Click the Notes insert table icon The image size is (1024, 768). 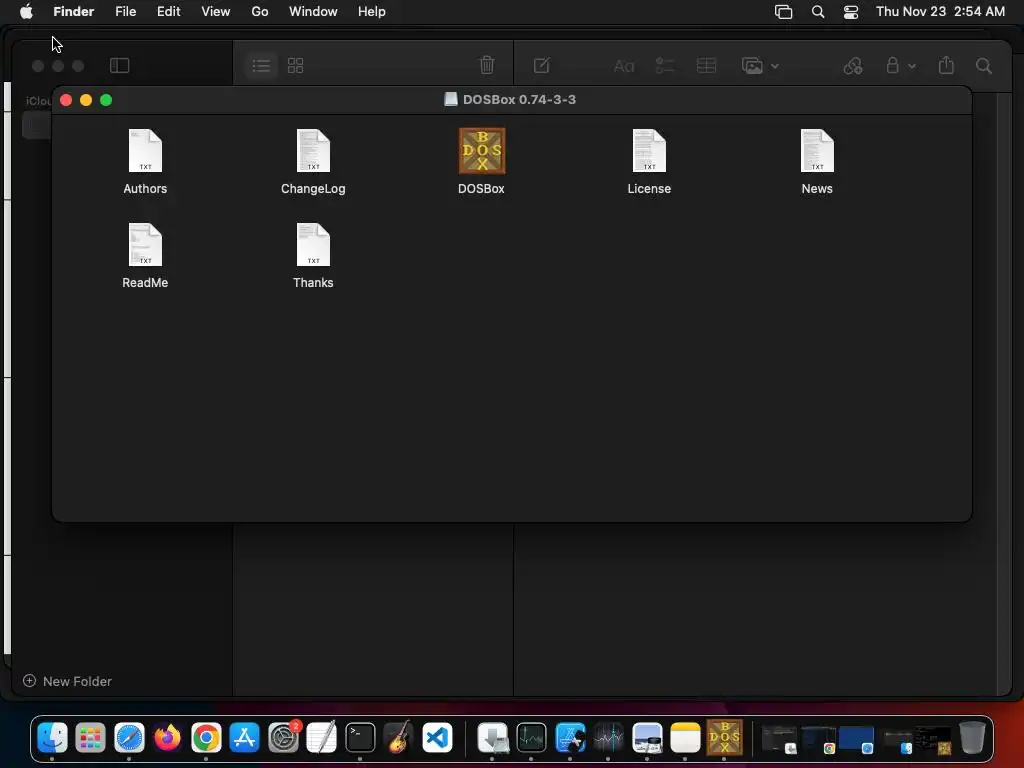[x=706, y=65]
